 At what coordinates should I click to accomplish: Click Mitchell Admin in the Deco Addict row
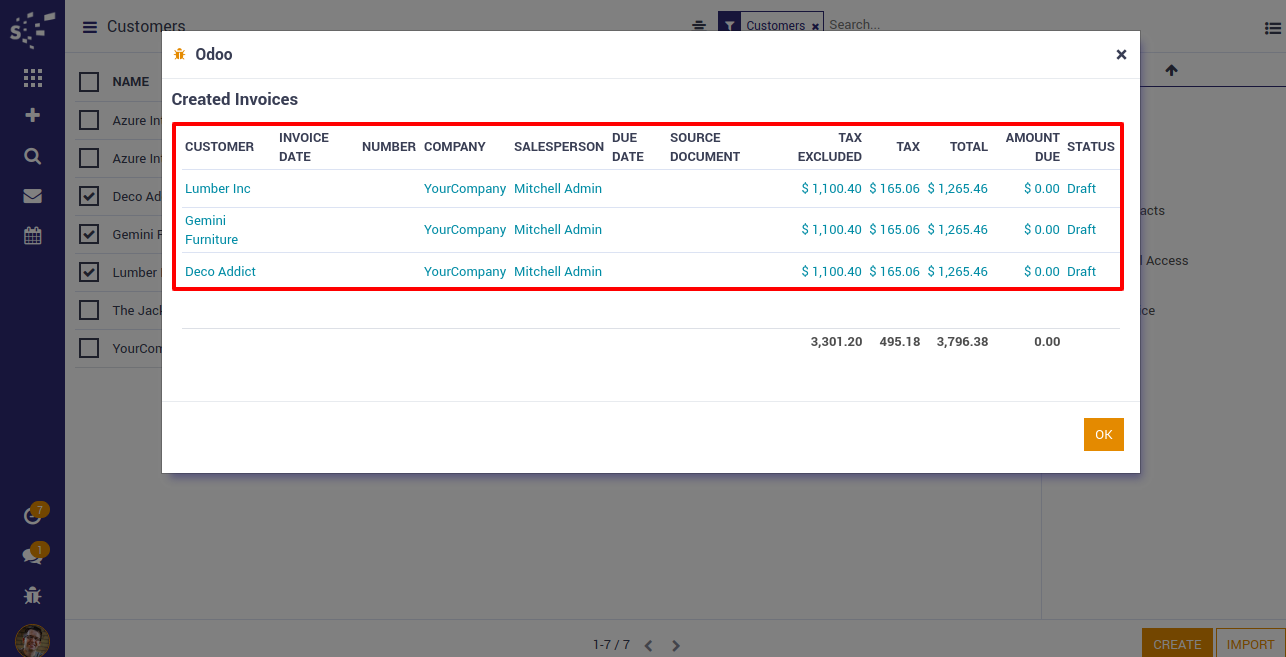[x=558, y=272]
